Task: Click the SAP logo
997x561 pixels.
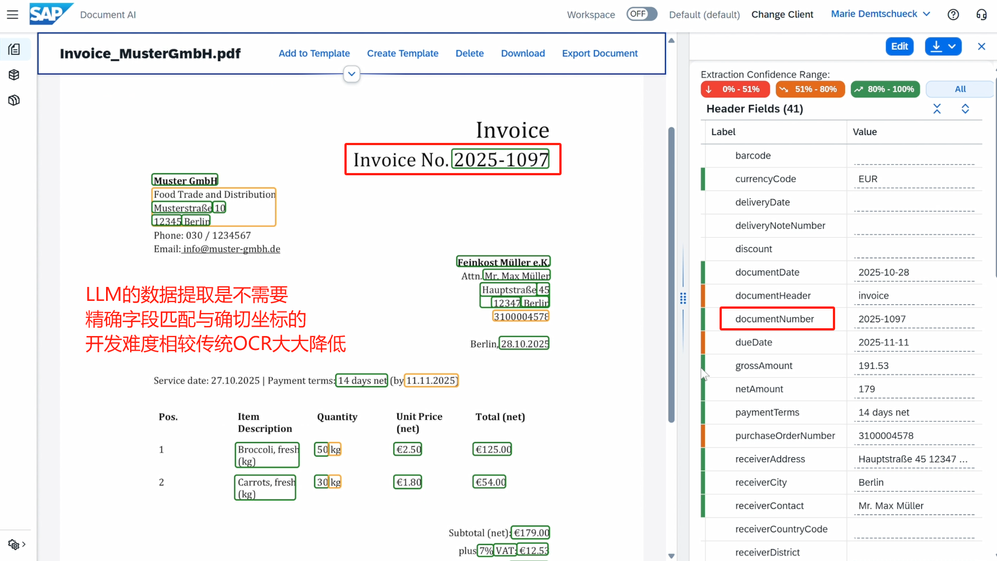Action: [51, 14]
